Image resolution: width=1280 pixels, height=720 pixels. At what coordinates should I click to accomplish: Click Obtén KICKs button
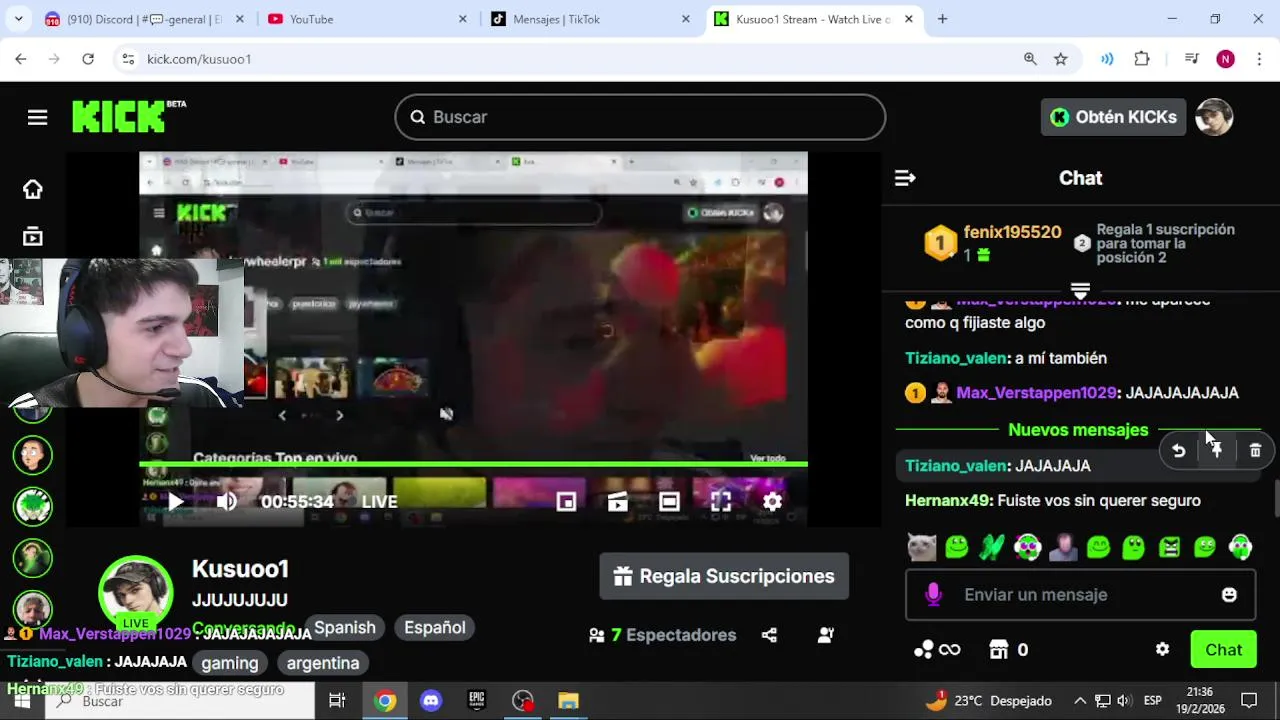(1113, 117)
